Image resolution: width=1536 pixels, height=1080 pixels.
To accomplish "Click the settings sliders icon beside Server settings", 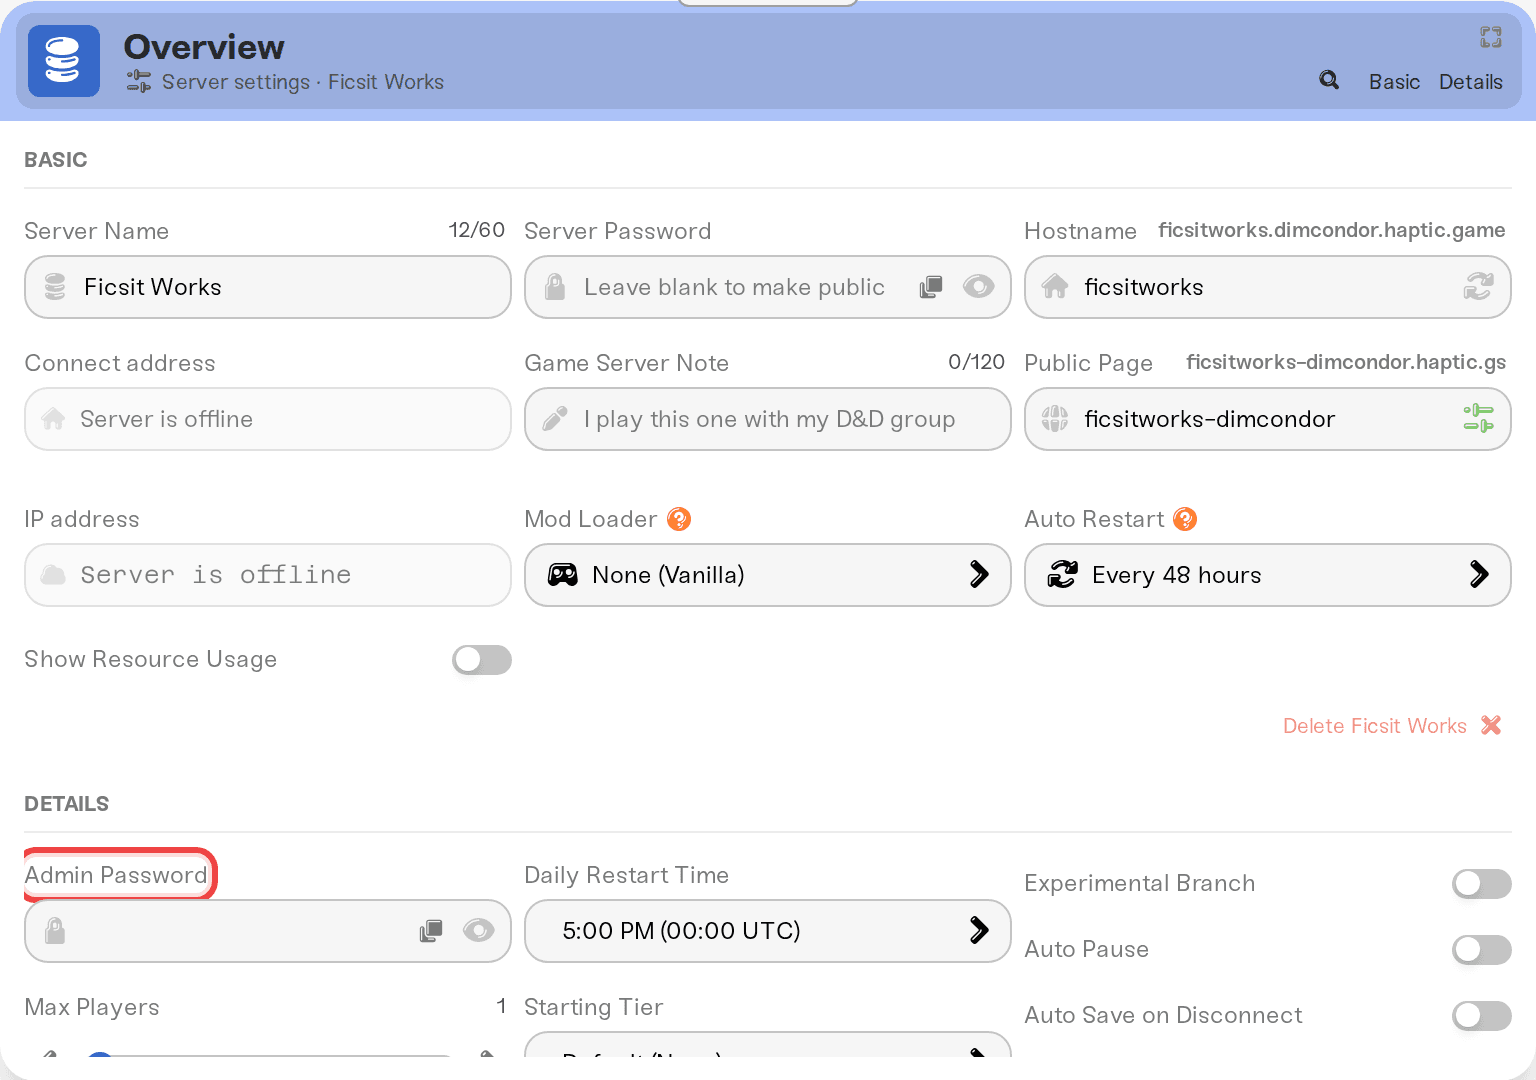I will coord(139,82).
